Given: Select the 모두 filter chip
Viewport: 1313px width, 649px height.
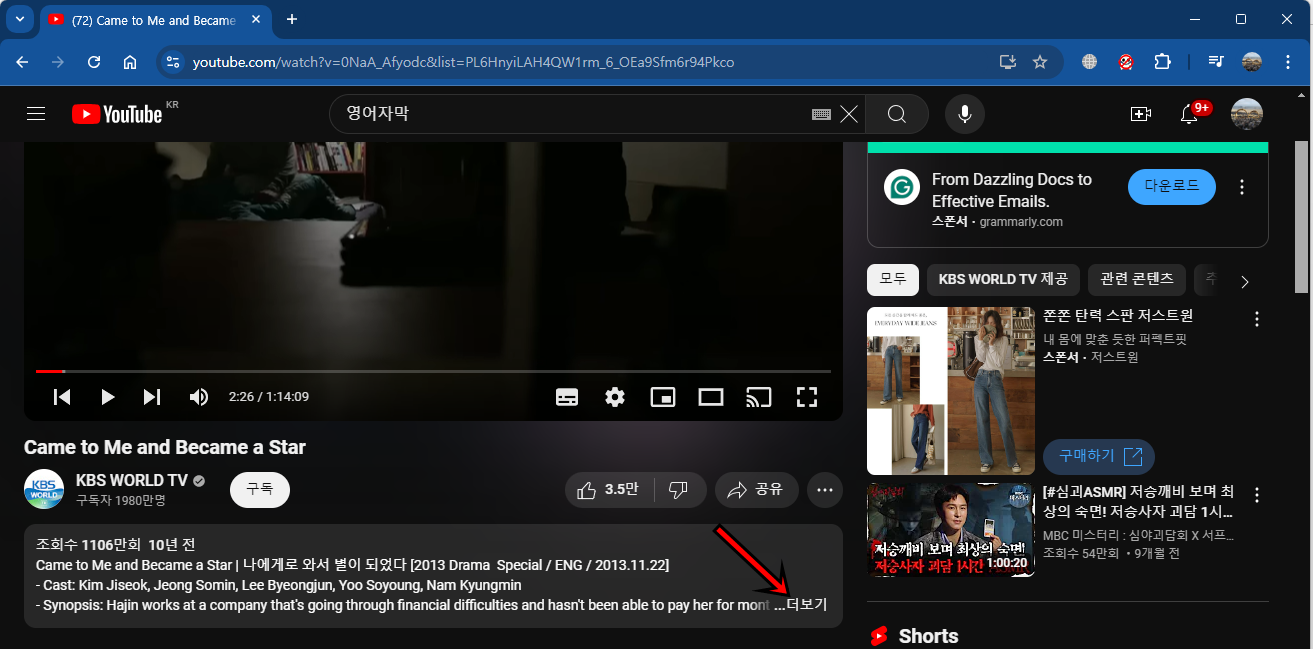Looking at the screenshot, I should (893, 280).
